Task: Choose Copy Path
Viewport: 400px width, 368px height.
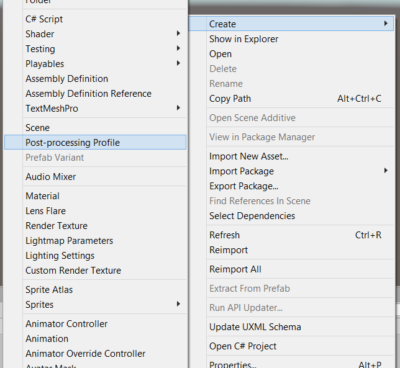Action: 291,99
